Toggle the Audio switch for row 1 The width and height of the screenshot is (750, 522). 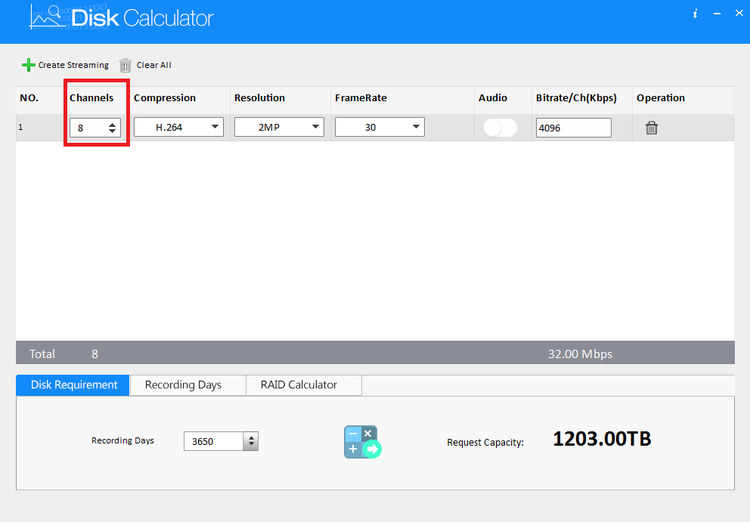point(500,128)
